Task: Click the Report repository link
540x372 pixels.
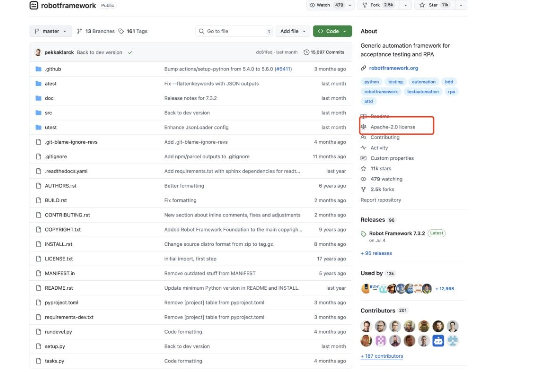Action: [381, 200]
